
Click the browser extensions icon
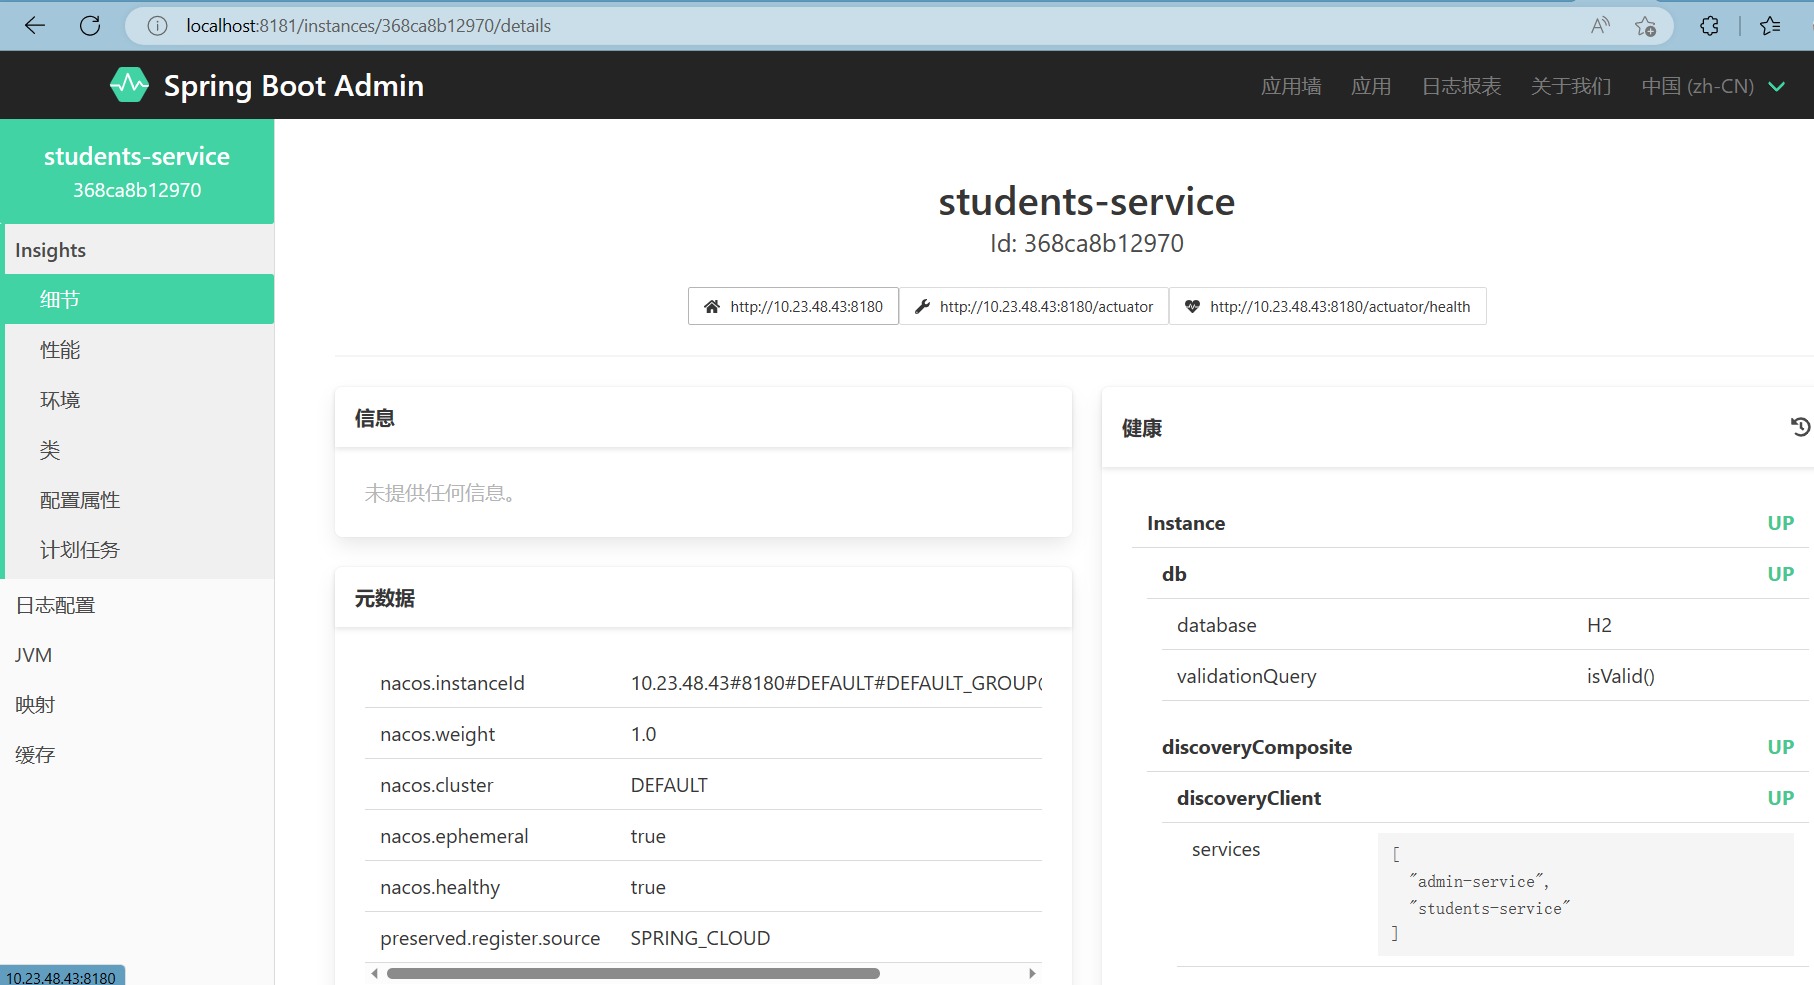pyautogui.click(x=1709, y=25)
